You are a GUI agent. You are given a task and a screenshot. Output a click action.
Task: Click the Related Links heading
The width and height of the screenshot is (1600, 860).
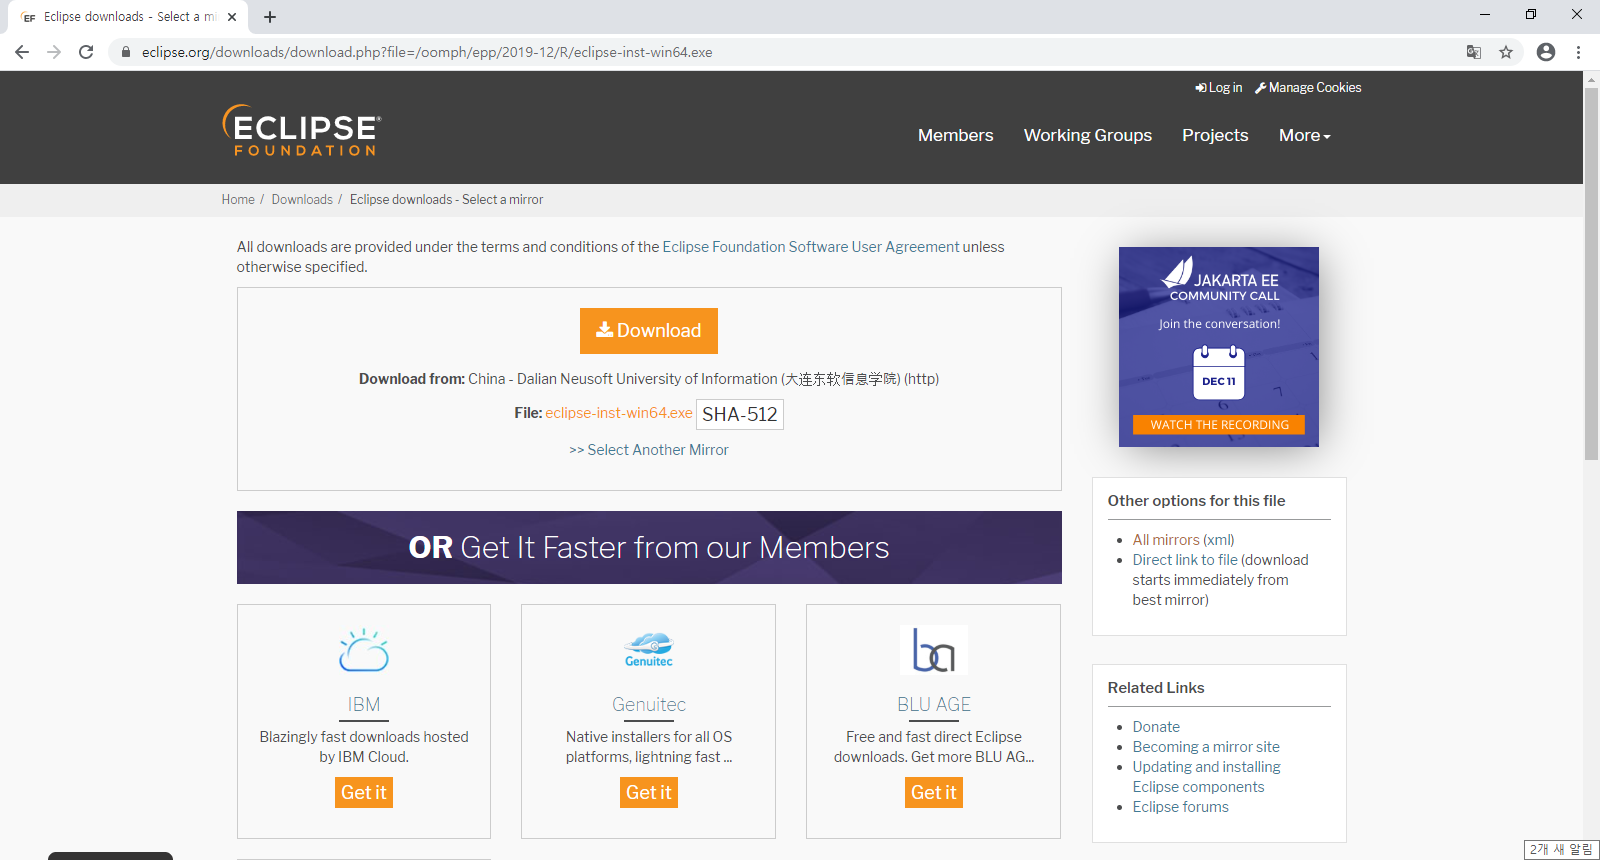pyautogui.click(x=1156, y=688)
